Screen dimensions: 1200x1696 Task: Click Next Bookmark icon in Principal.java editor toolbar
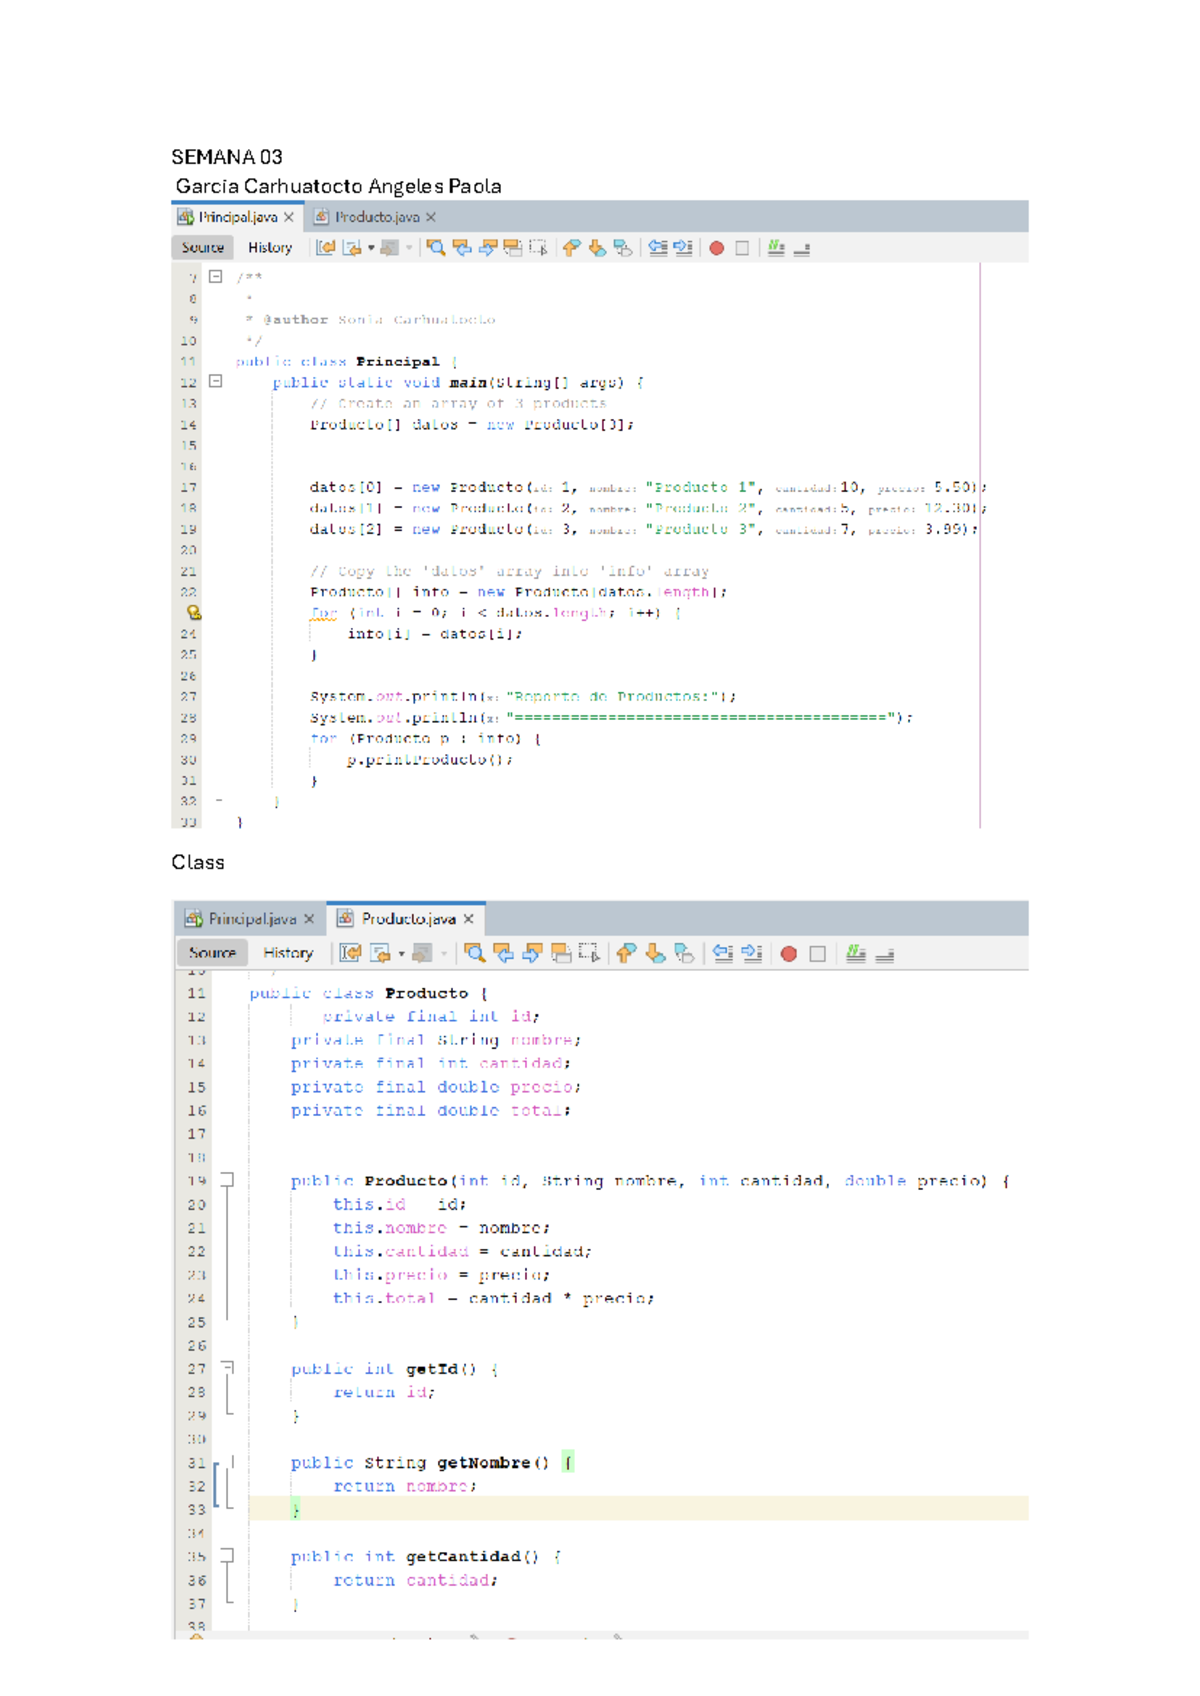[597, 248]
